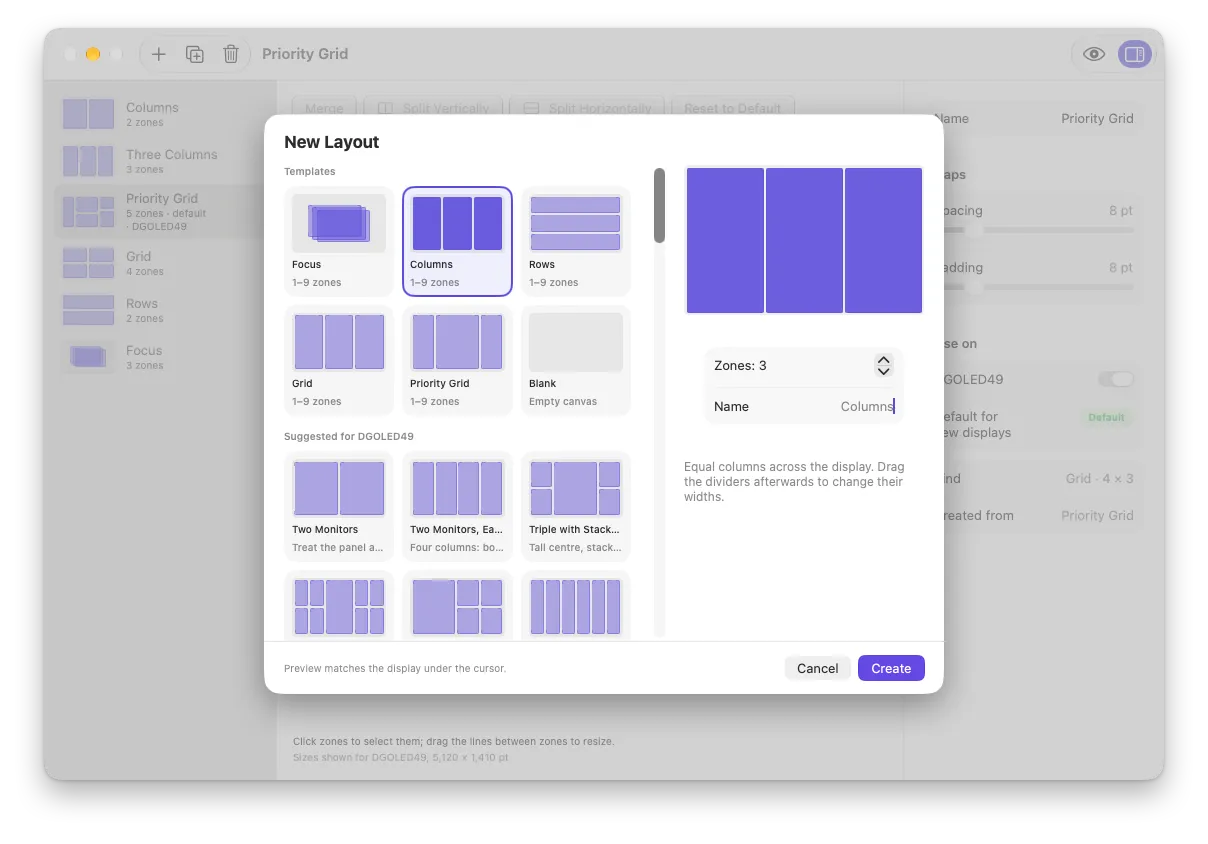1208x844 pixels.
Task: Toggle the inspector sidebar icon in title bar
Action: coord(1134,54)
